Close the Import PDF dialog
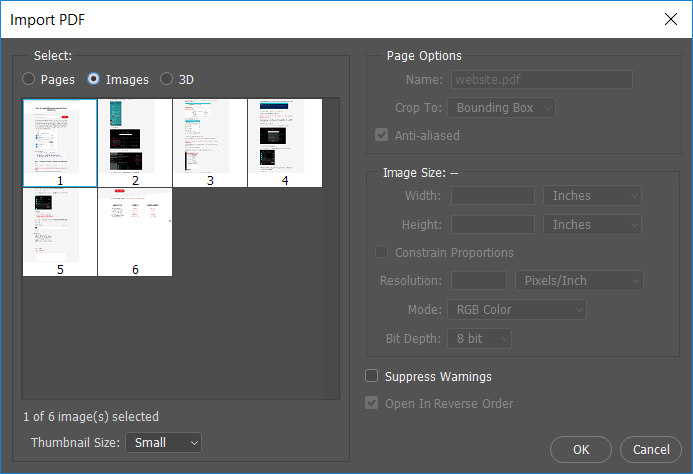The width and height of the screenshot is (693, 474). tap(669, 18)
